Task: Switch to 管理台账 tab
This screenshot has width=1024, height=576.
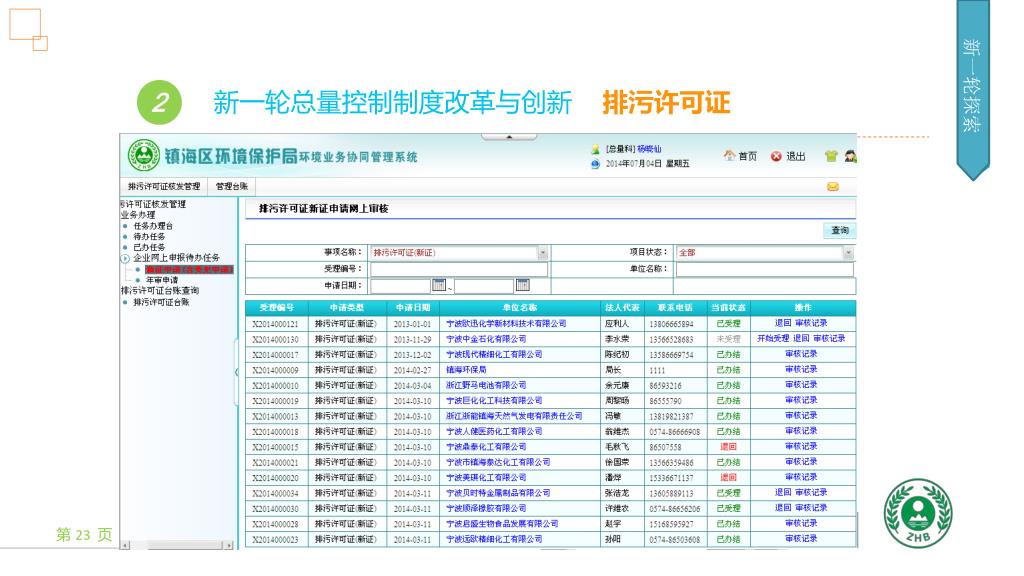Action: pos(232,187)
